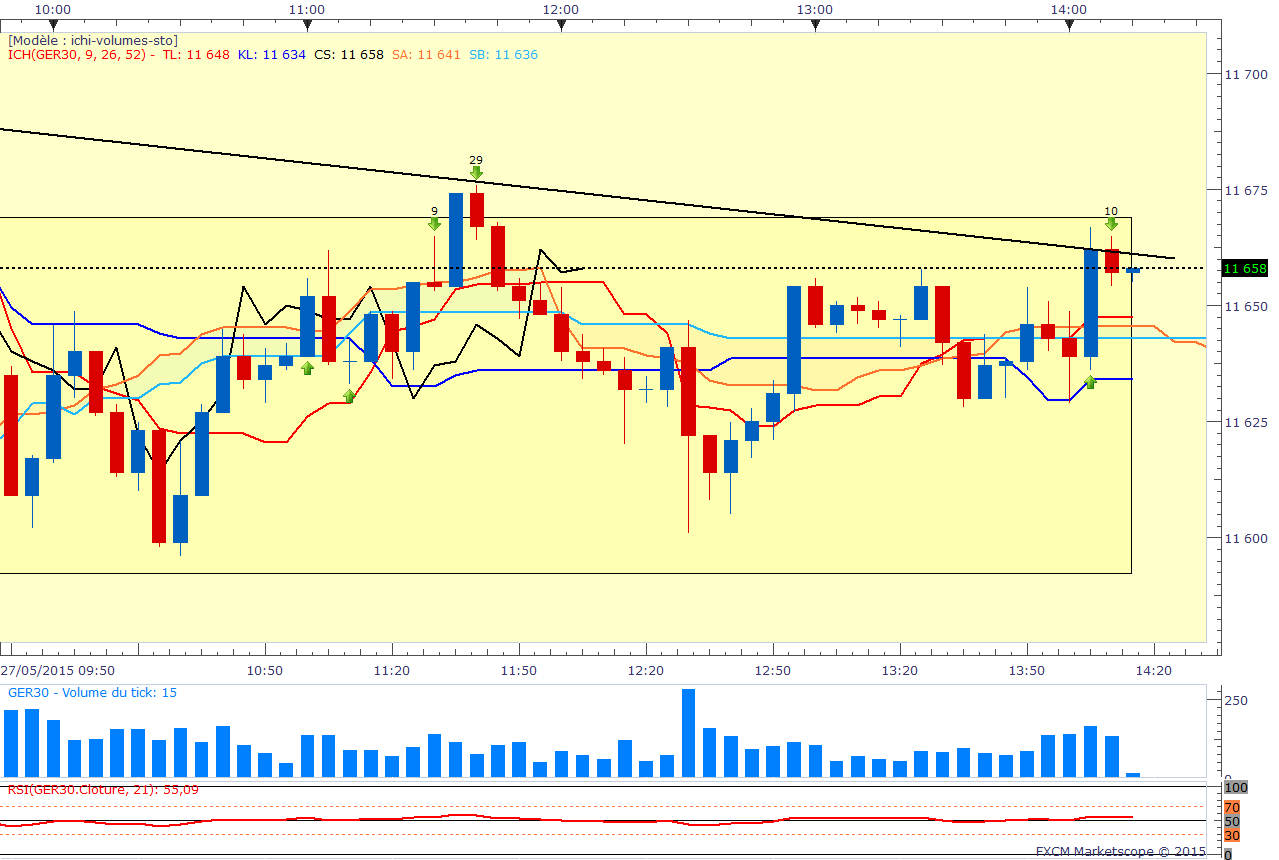Click the Modèle ichi-volumes-sto template label
Image resolution: width=1279 pixels, height=860 pixels.
(93, 40)
